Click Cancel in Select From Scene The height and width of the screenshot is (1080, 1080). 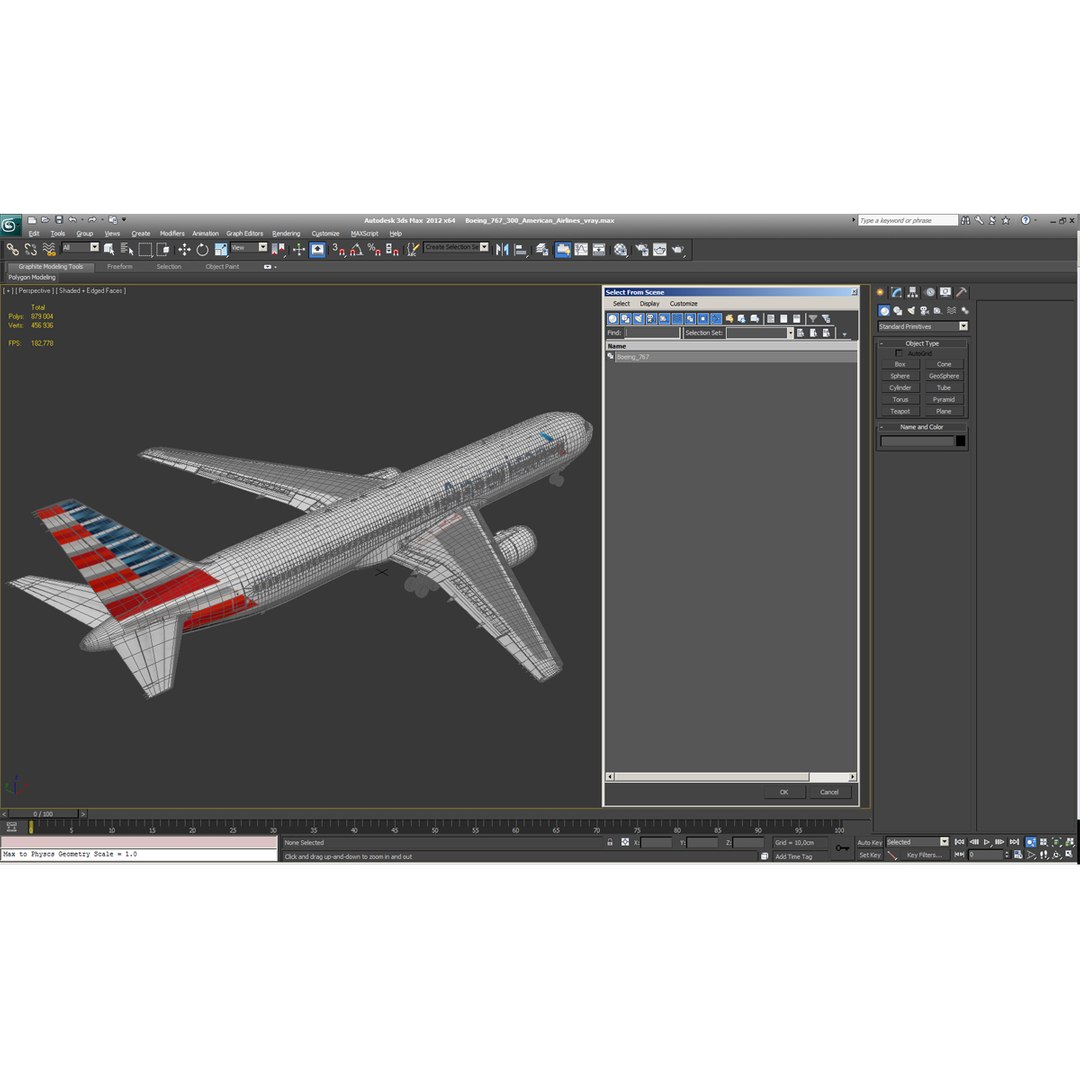829,792
